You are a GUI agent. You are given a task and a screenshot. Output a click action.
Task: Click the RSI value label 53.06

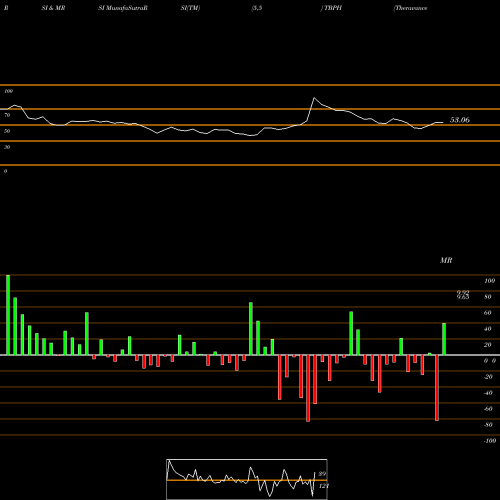point(460,120)
